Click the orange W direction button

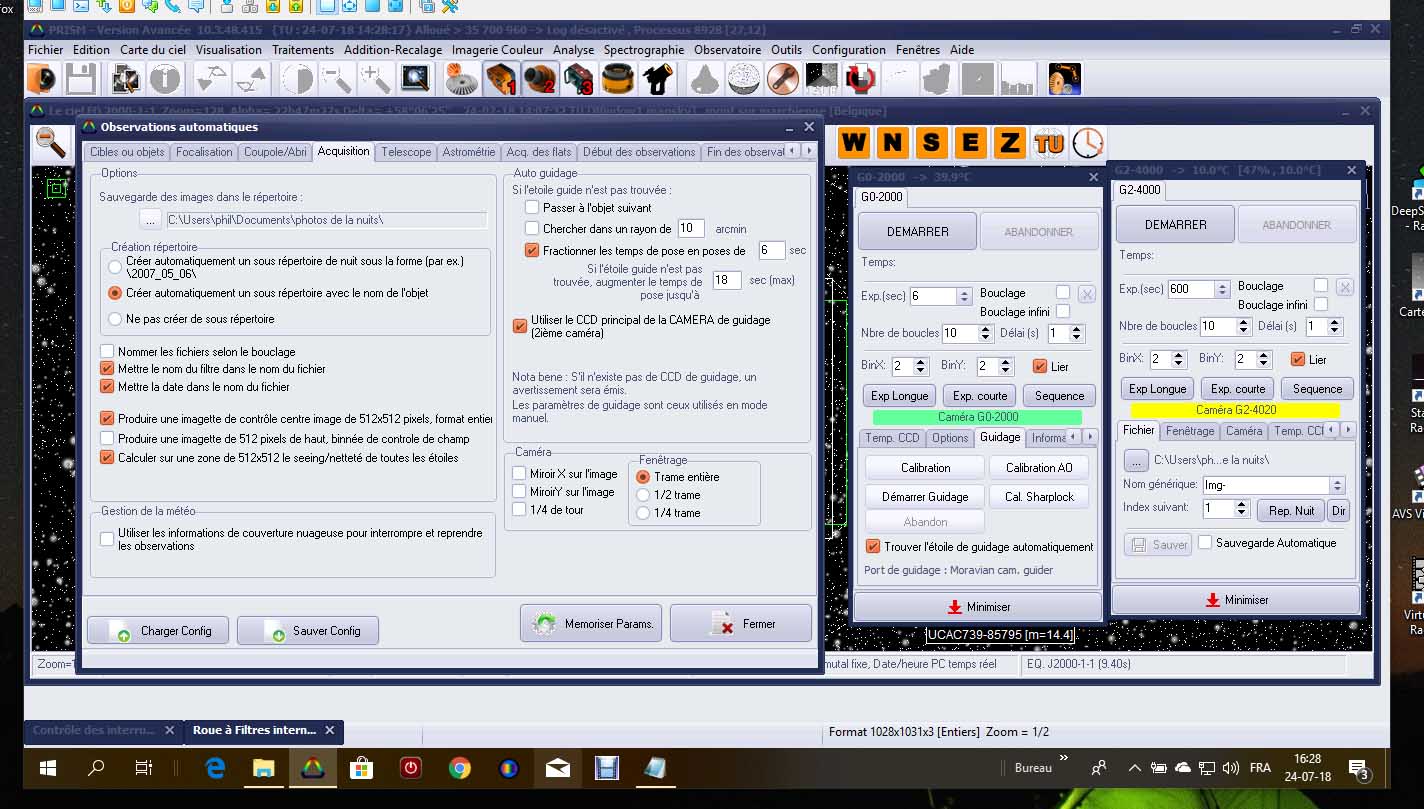click(854, 143)
